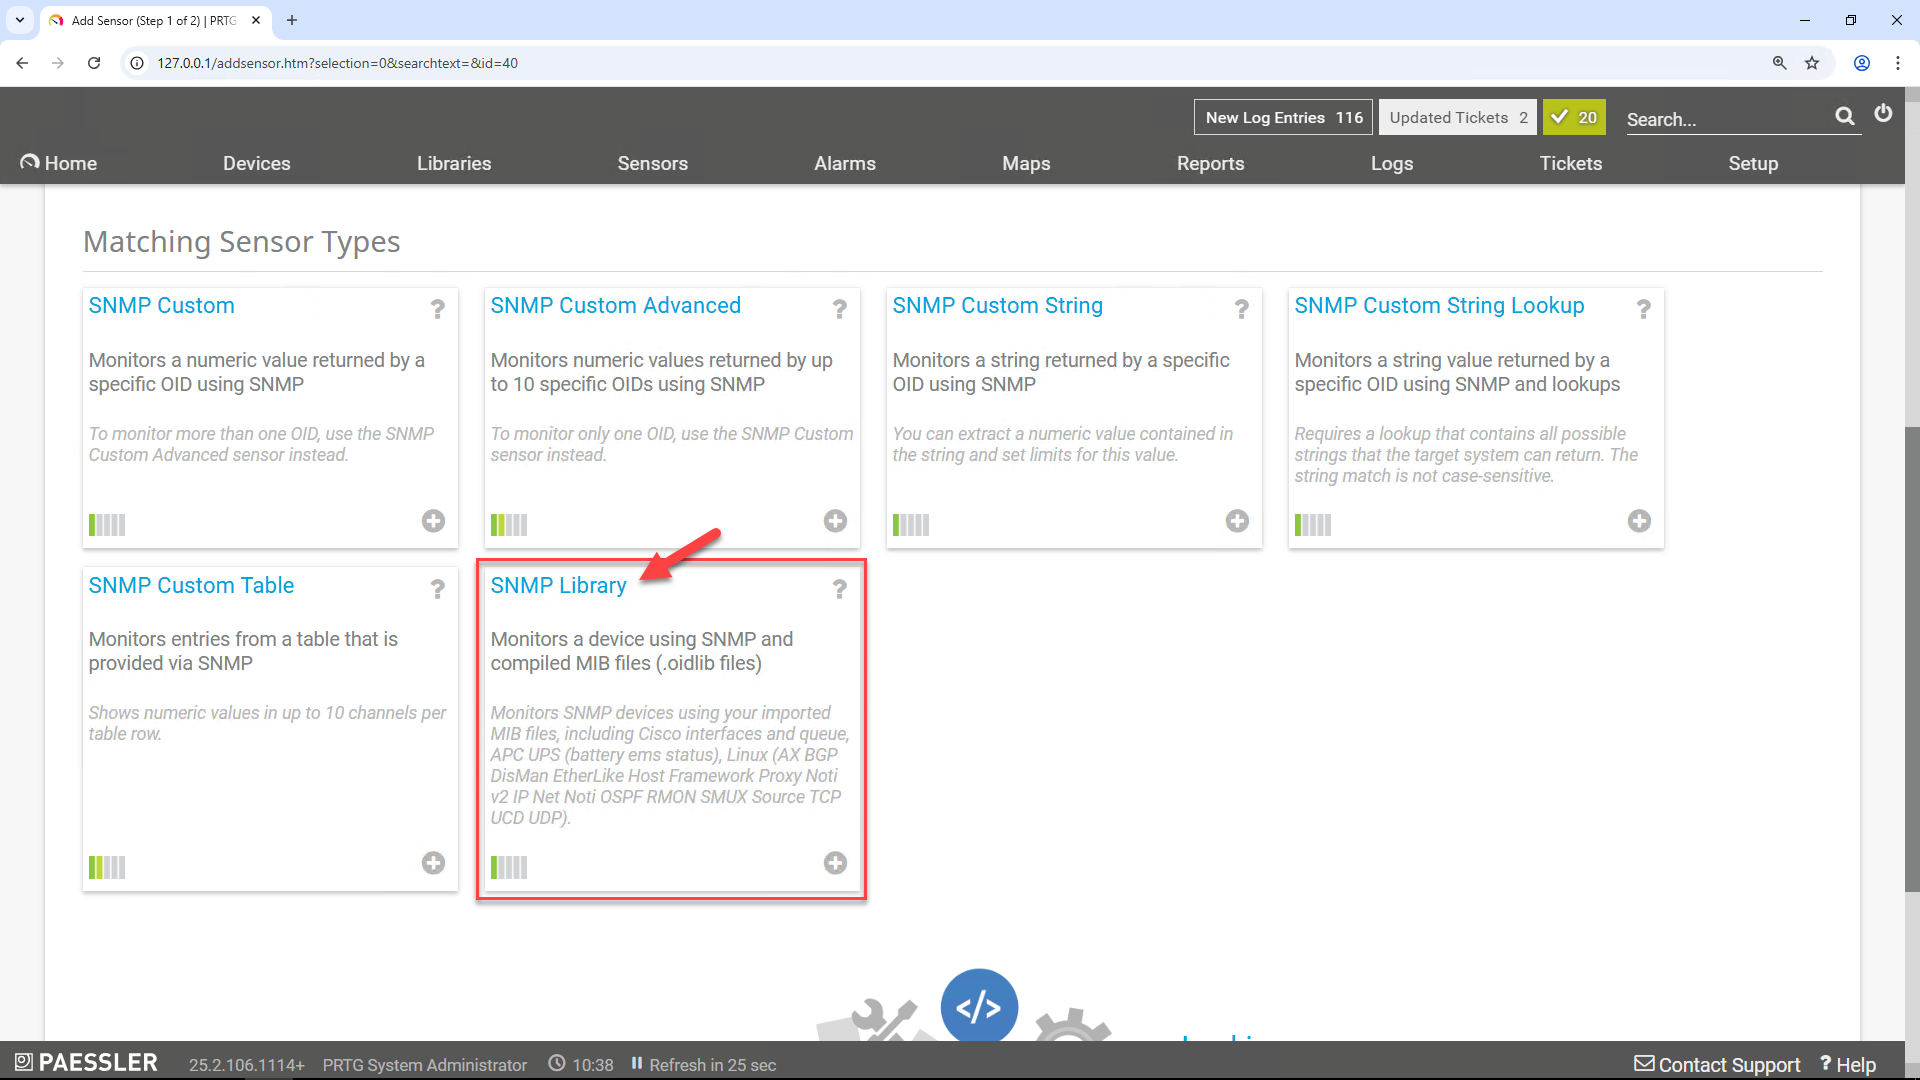Image resolution: width=1920 pixels, height=1080 pixels.
Task: Add SNMP Custom Table sensor via plus icon
Action: (x=433, y=862)
